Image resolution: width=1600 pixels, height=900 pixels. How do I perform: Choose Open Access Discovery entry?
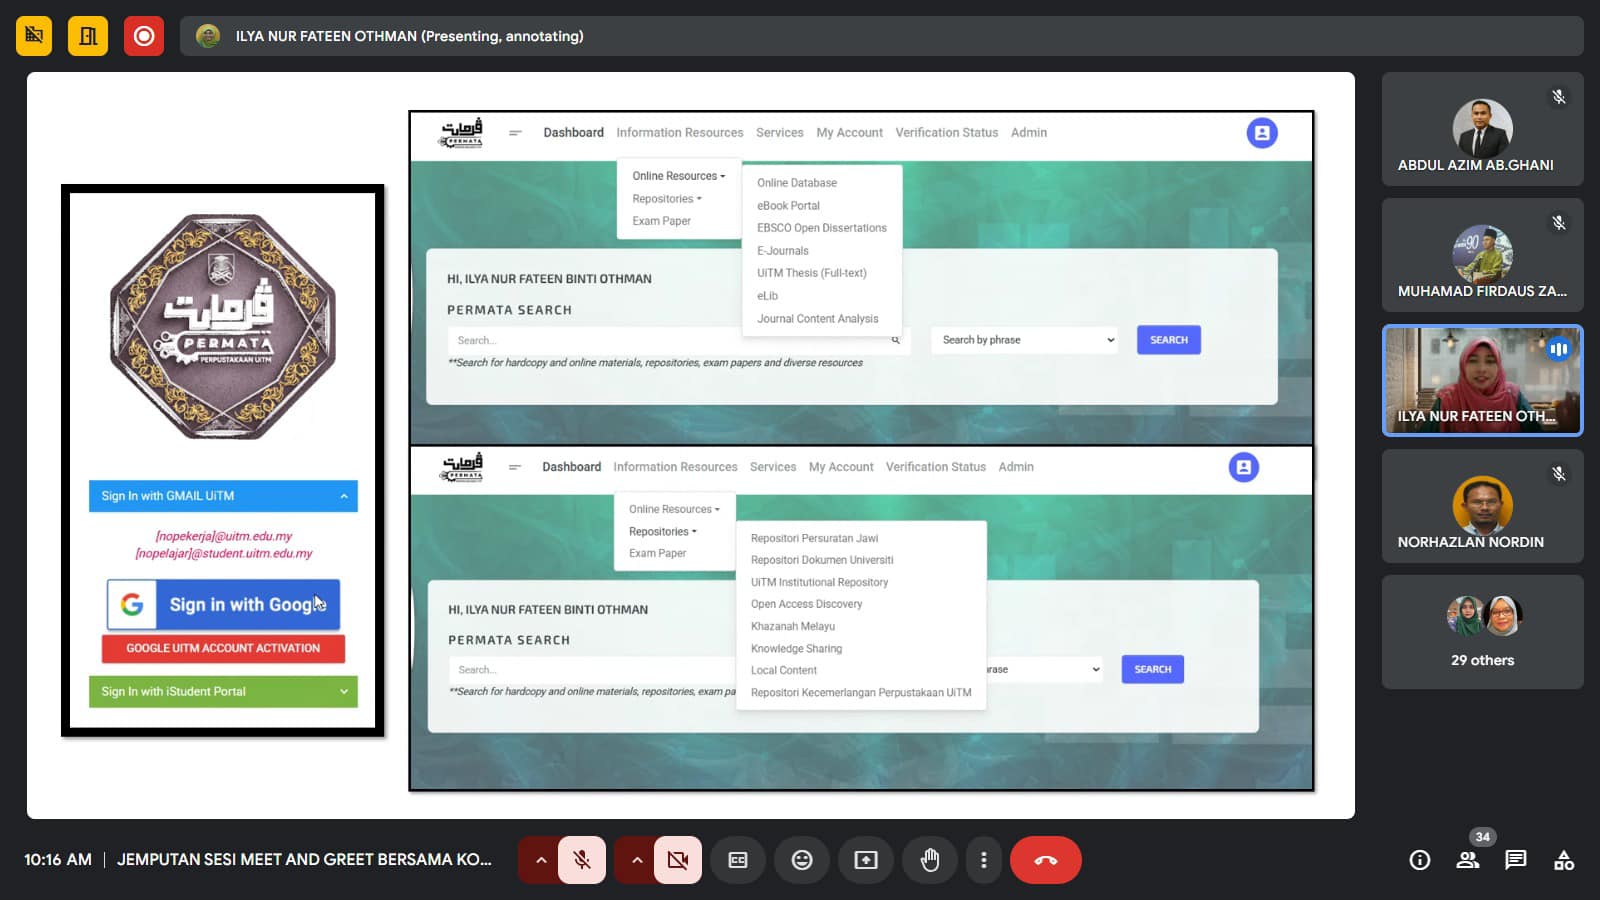click(806, 604)
